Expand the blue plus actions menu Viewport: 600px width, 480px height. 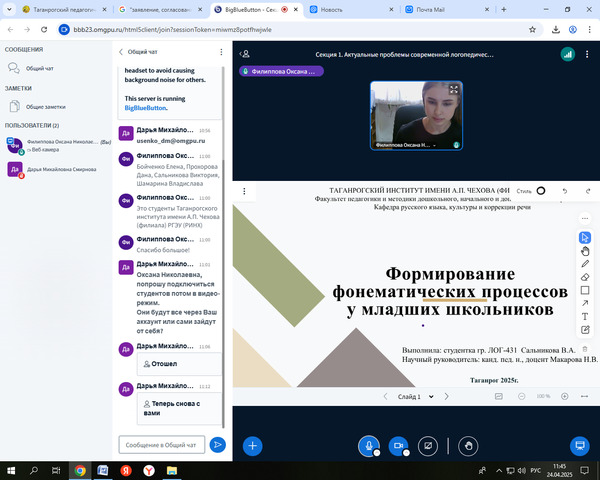tap(253, 445)
